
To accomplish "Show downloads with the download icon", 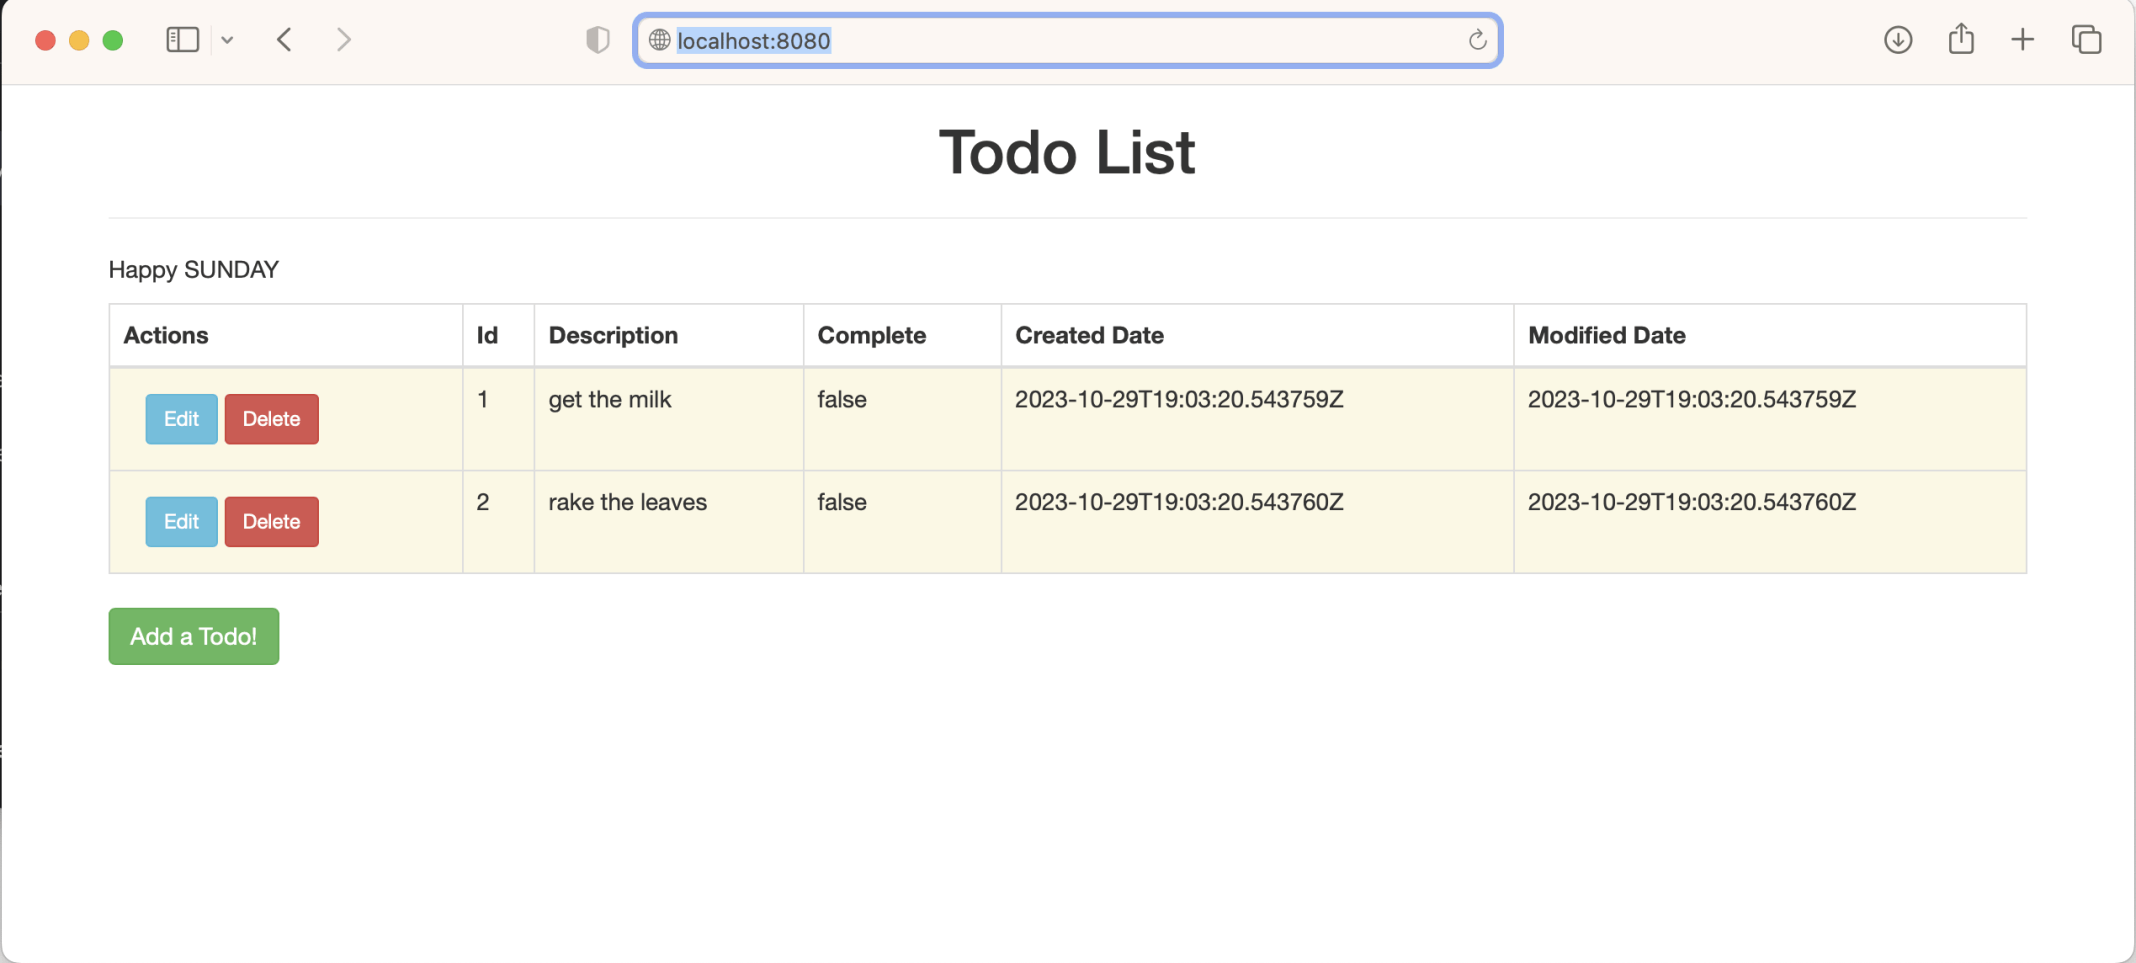I will pyautogui.click(x=1897, y=40).
